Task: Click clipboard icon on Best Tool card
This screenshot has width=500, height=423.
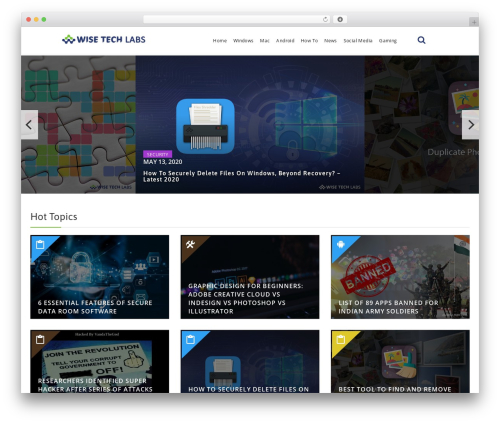Action: coord(341,339)
